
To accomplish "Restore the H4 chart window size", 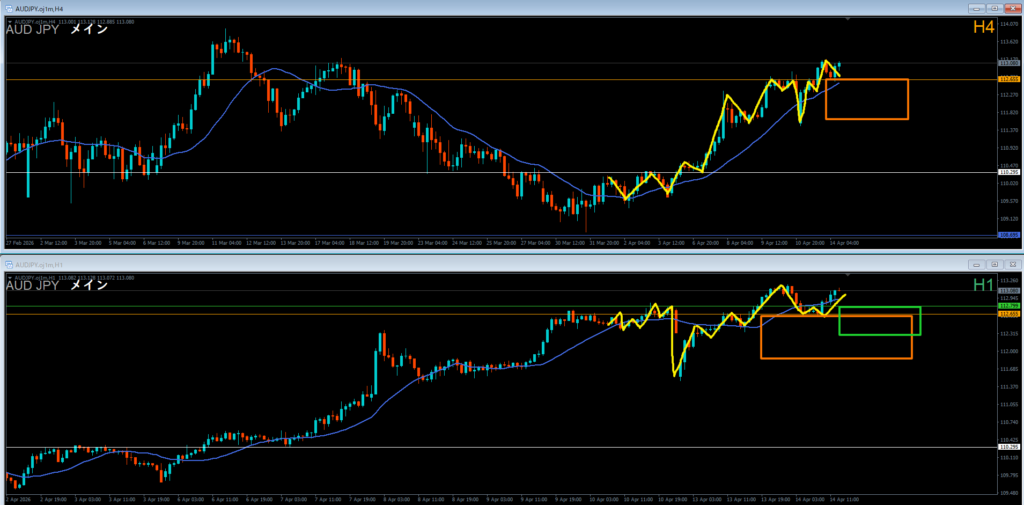I will 993,9.
